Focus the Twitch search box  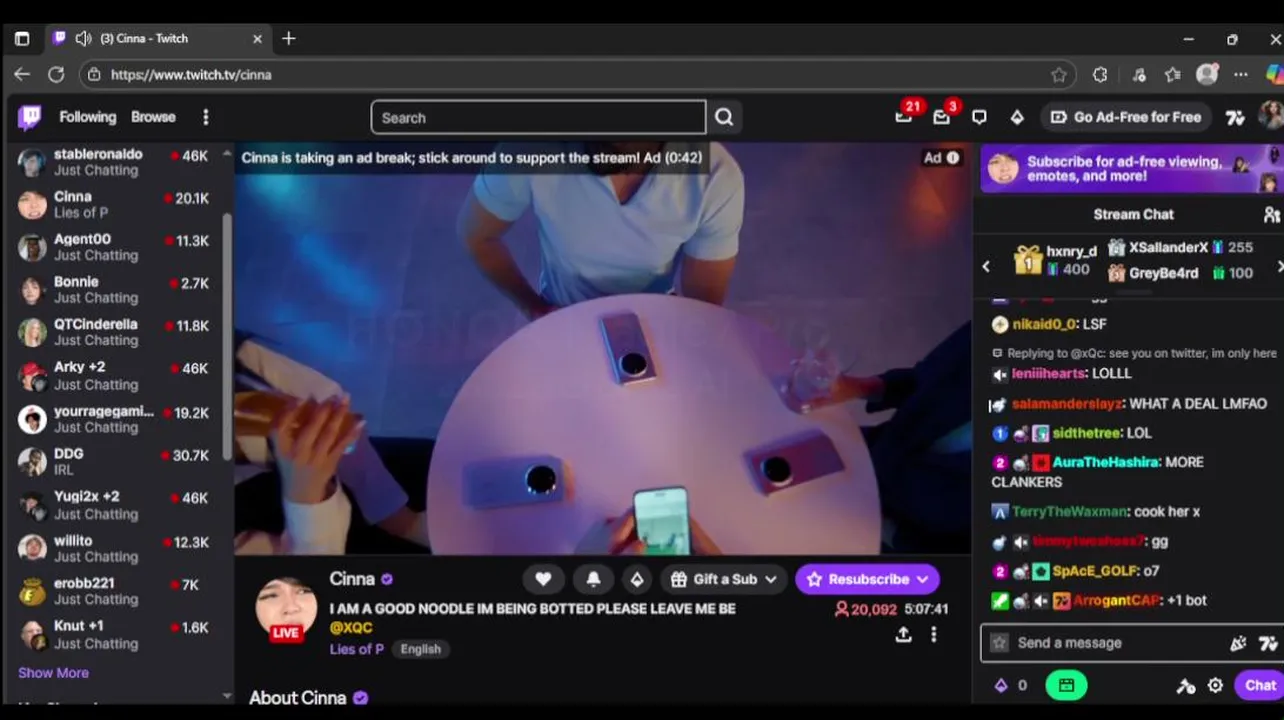(x=538, y=117)
